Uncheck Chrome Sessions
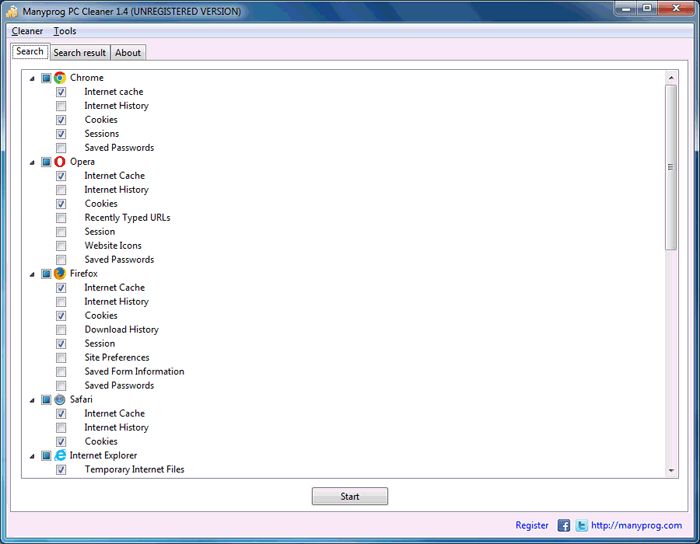 pyautogui.click(x=61, y=134)
